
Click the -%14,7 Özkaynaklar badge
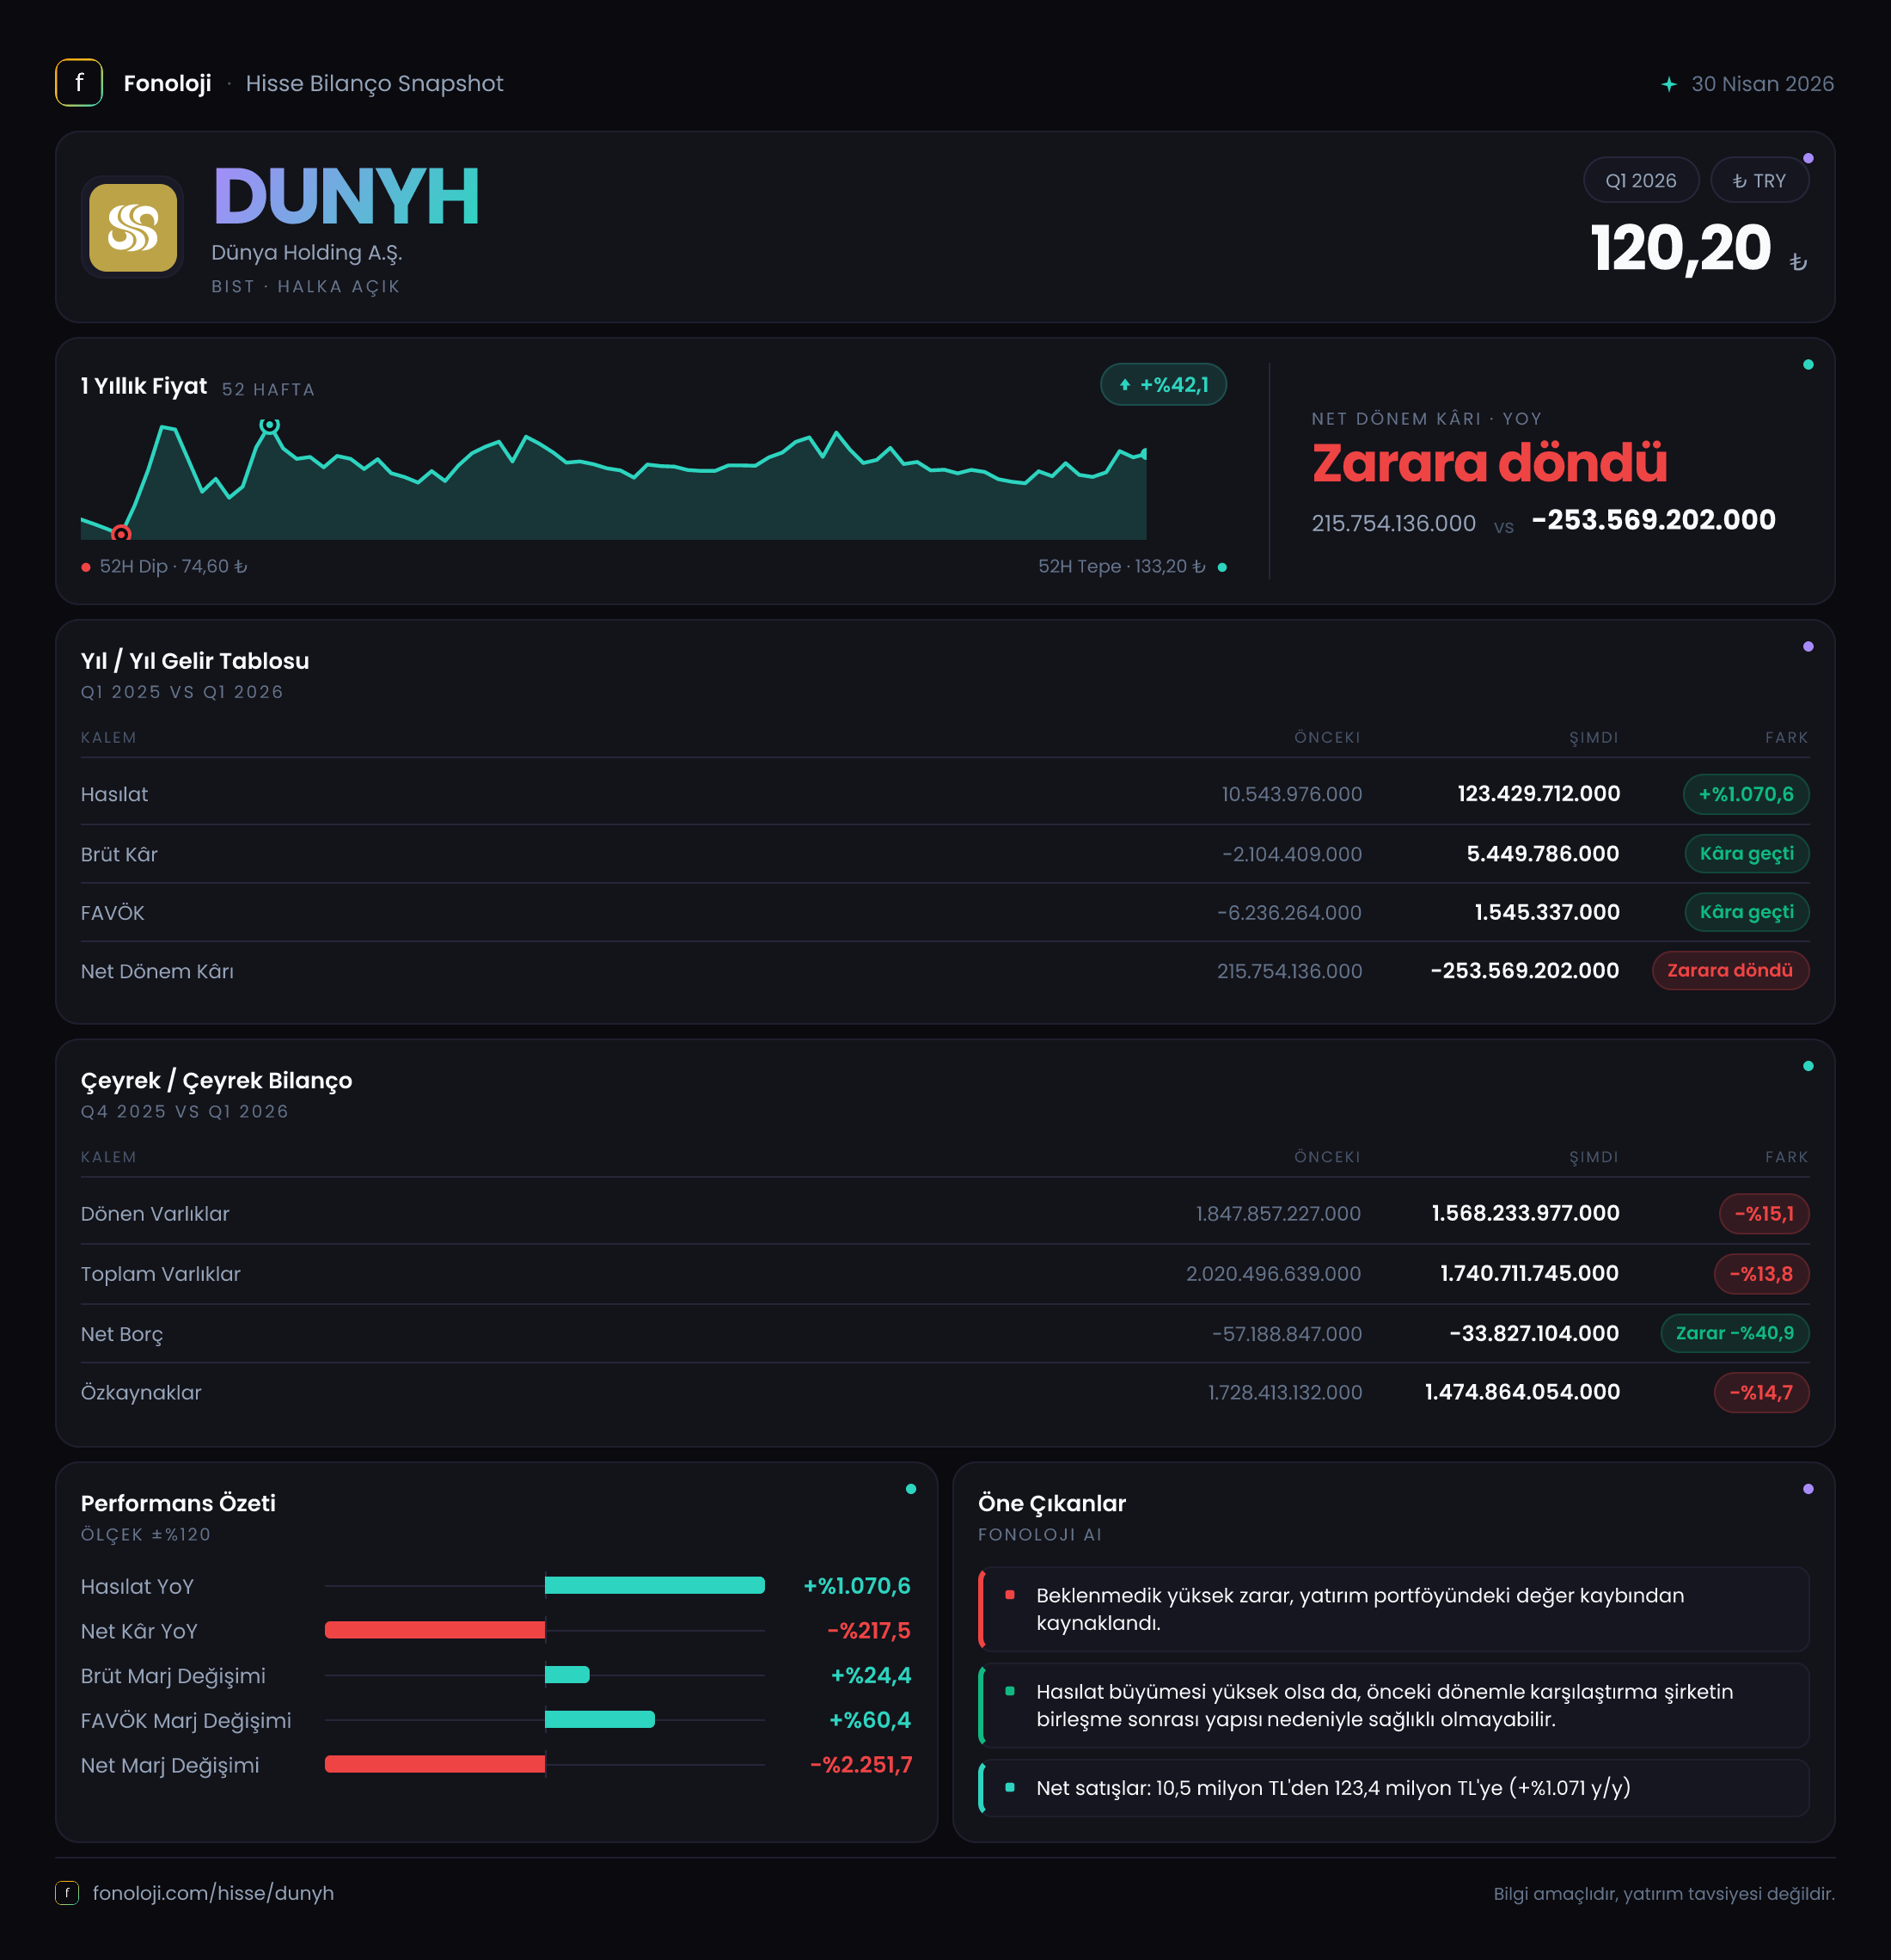click(1761, 1392)
